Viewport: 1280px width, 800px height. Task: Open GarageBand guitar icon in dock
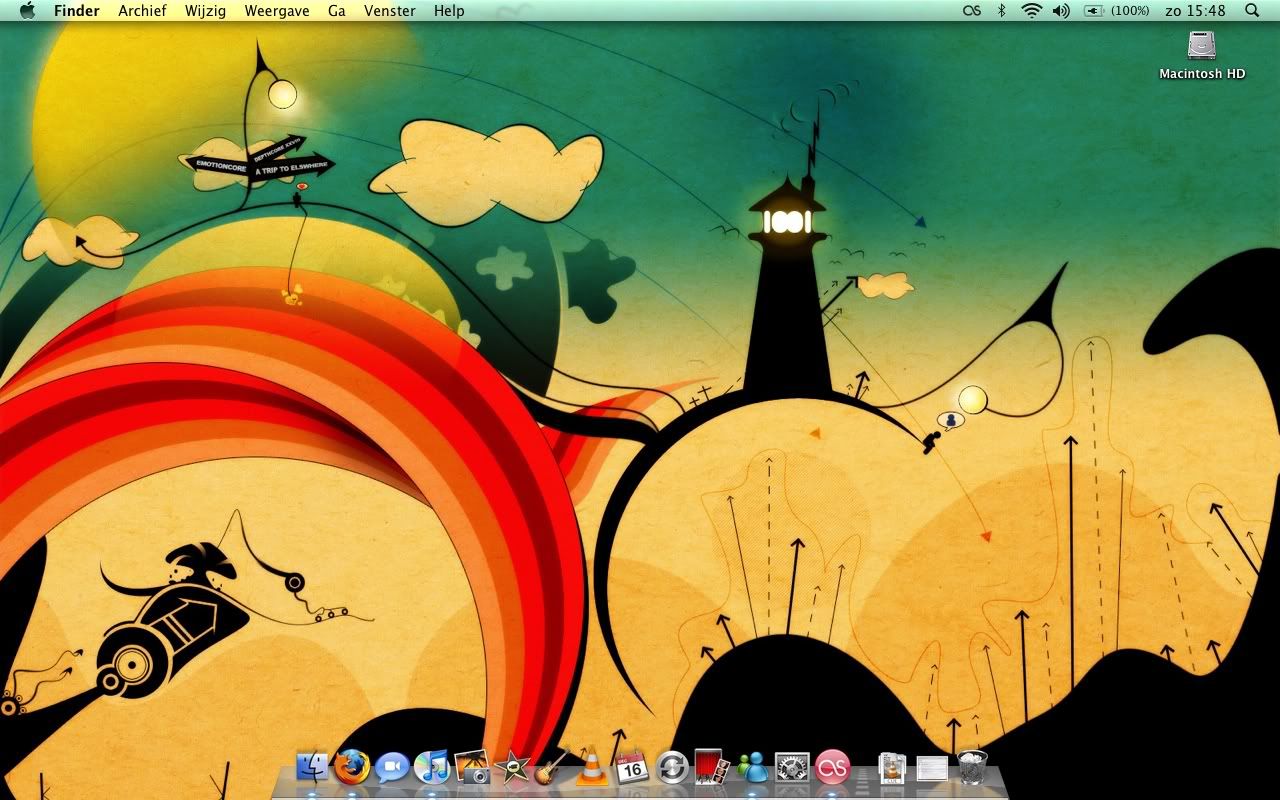pos(552,766)
